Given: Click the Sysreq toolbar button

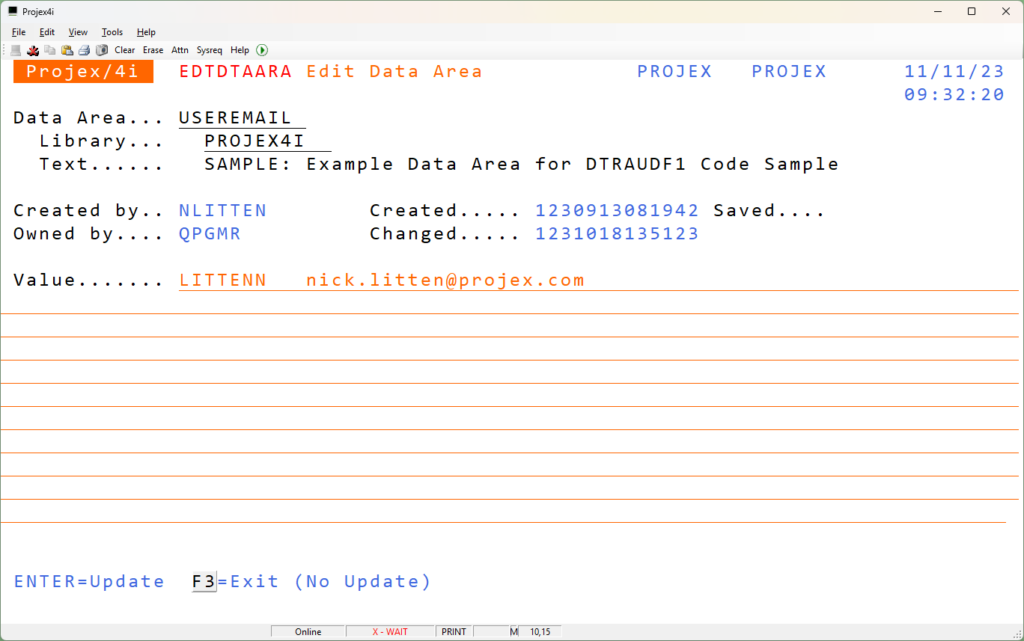Looking at the screenshot, I should 209,50.
